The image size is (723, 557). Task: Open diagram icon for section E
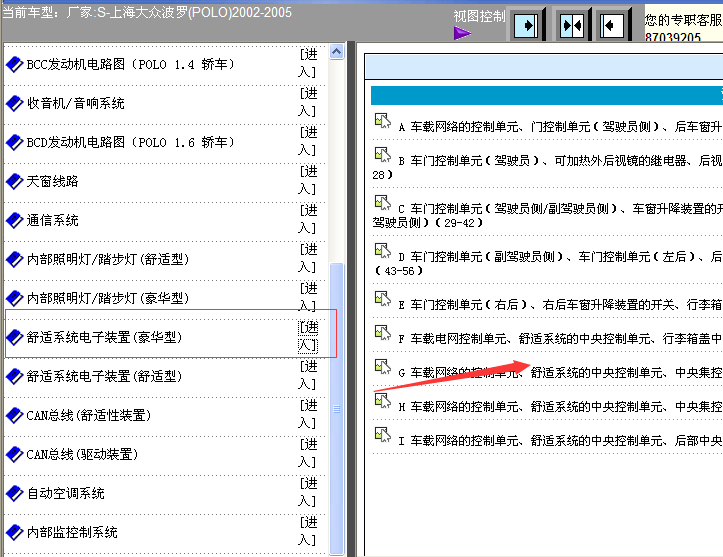[383, 299]
